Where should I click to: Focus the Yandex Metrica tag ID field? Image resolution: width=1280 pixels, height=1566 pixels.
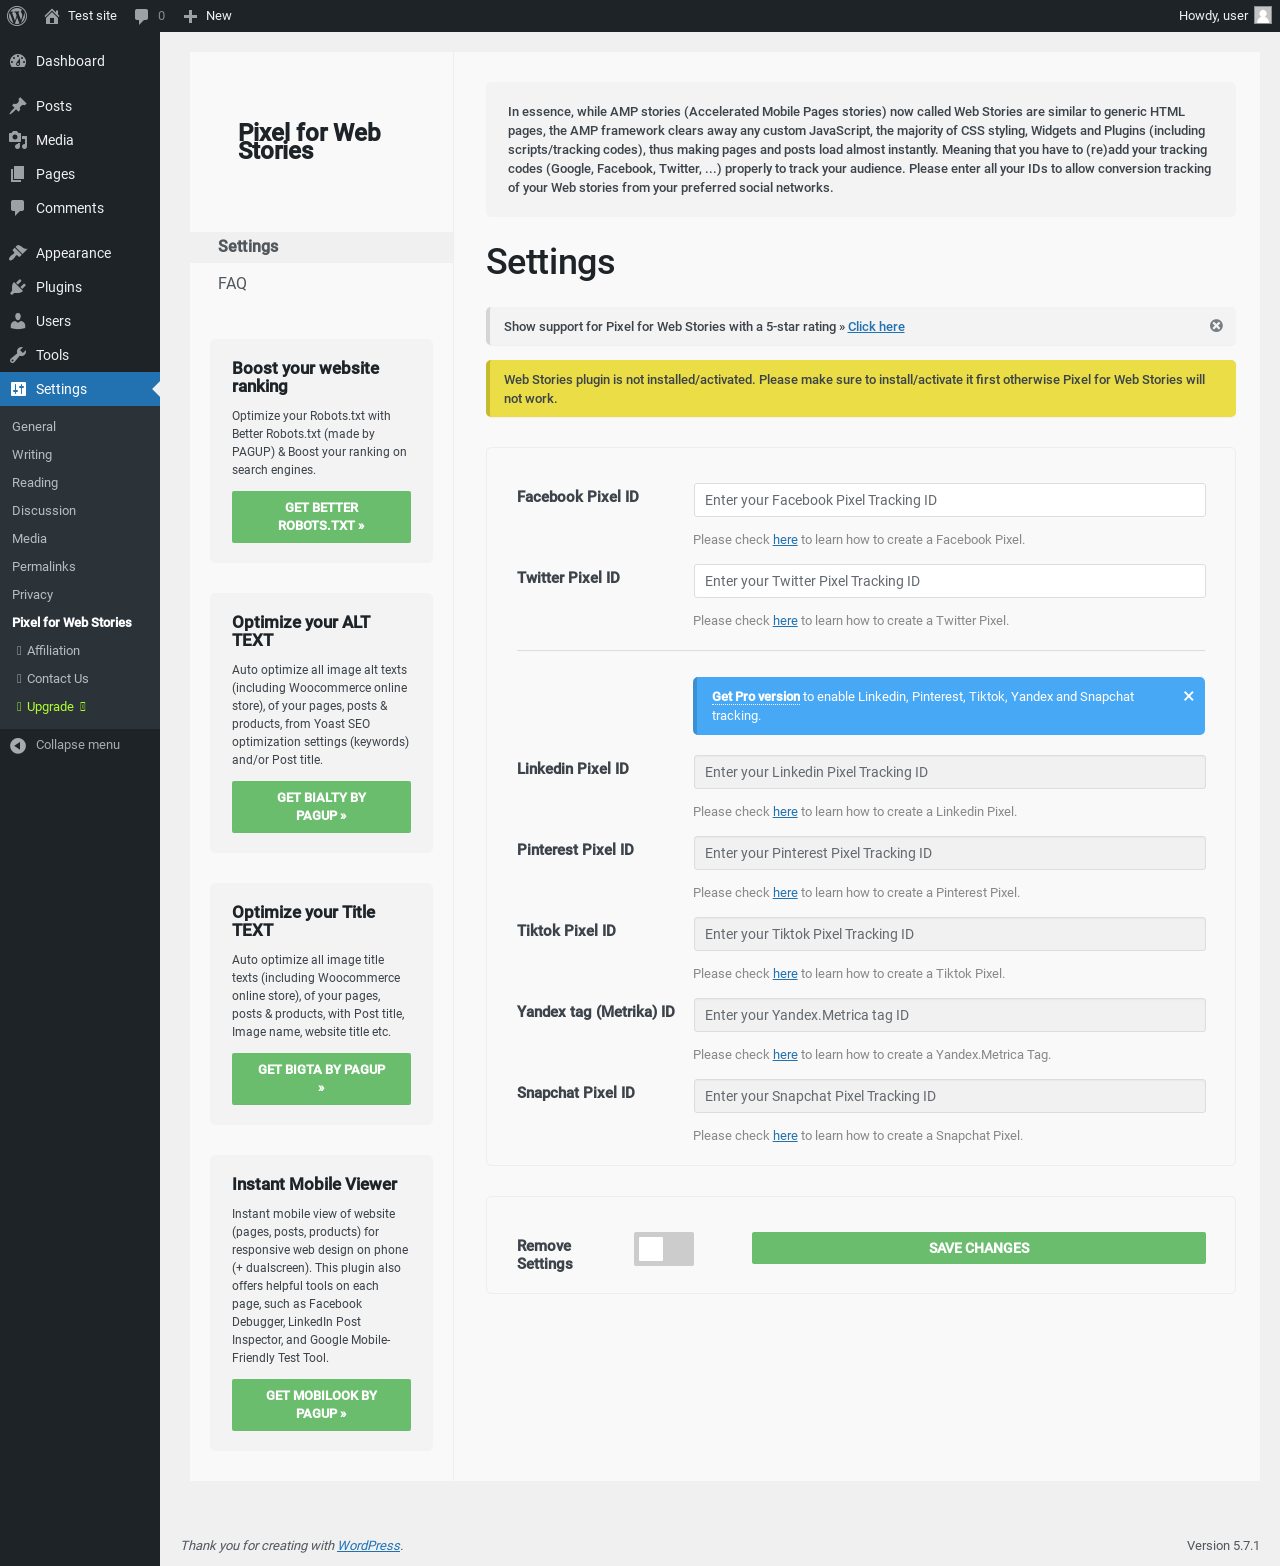949,1015
